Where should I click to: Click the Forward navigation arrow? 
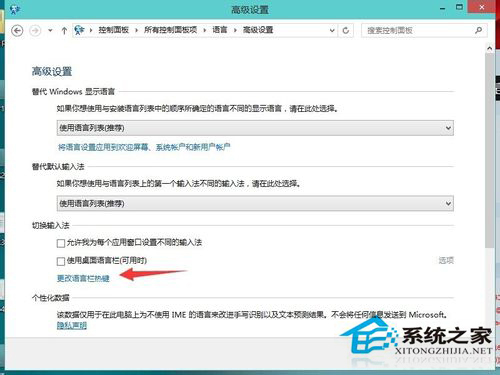pyautogui.click(x=35, y=31)
